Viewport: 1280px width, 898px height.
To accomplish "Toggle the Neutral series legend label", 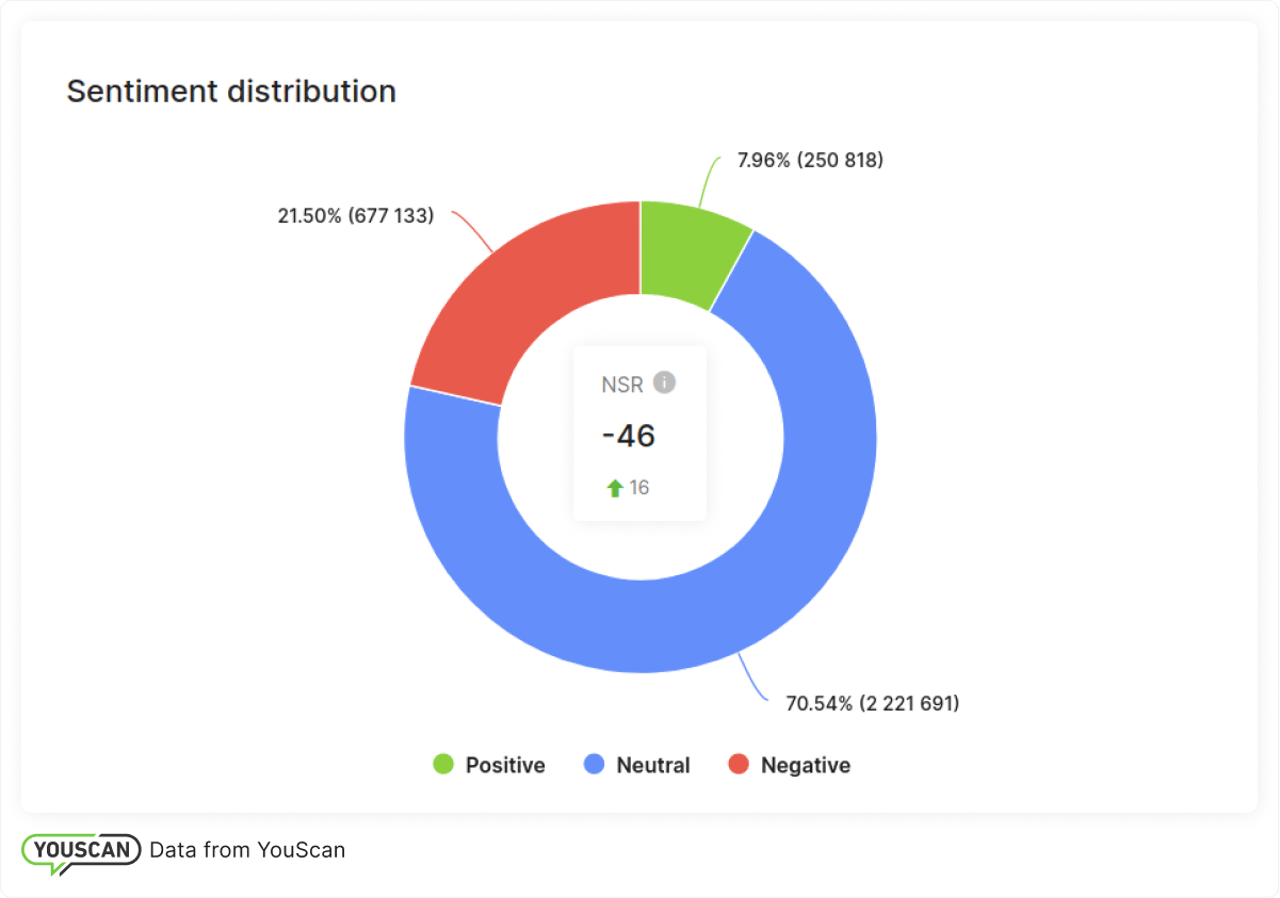I will [x=653, y=765].
